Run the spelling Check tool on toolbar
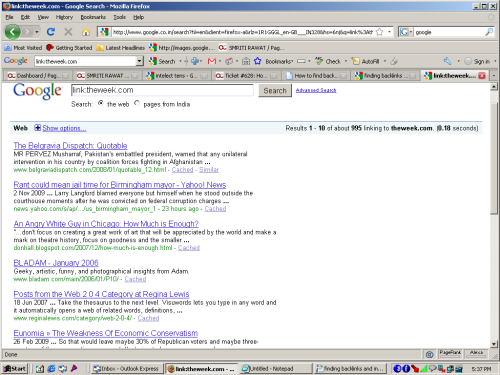 coord(328,61)
